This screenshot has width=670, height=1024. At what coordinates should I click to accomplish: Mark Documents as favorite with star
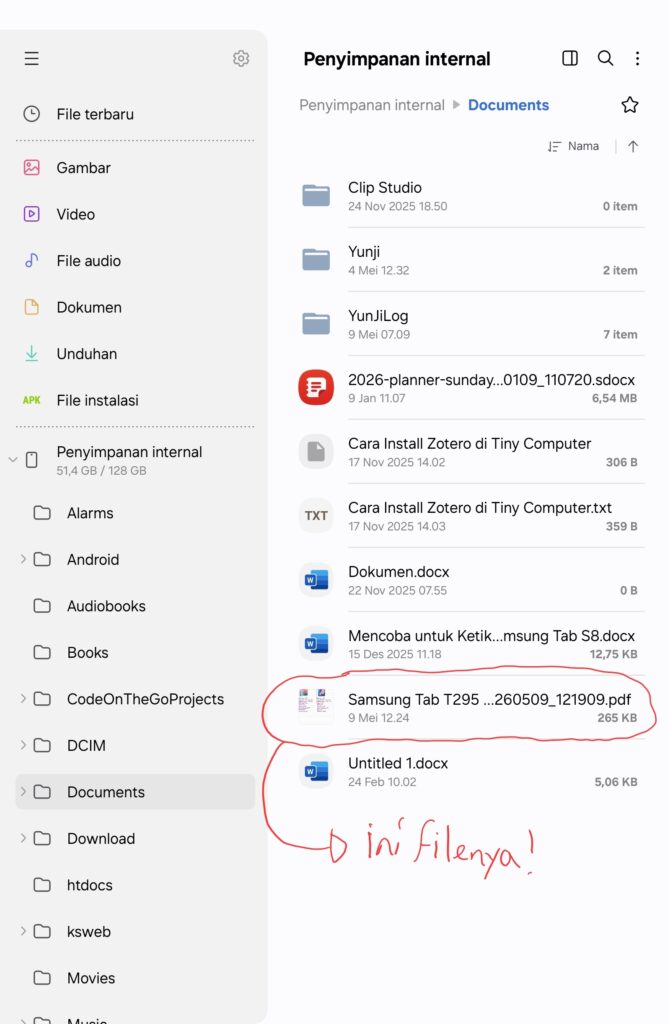[x=630, y=104]
